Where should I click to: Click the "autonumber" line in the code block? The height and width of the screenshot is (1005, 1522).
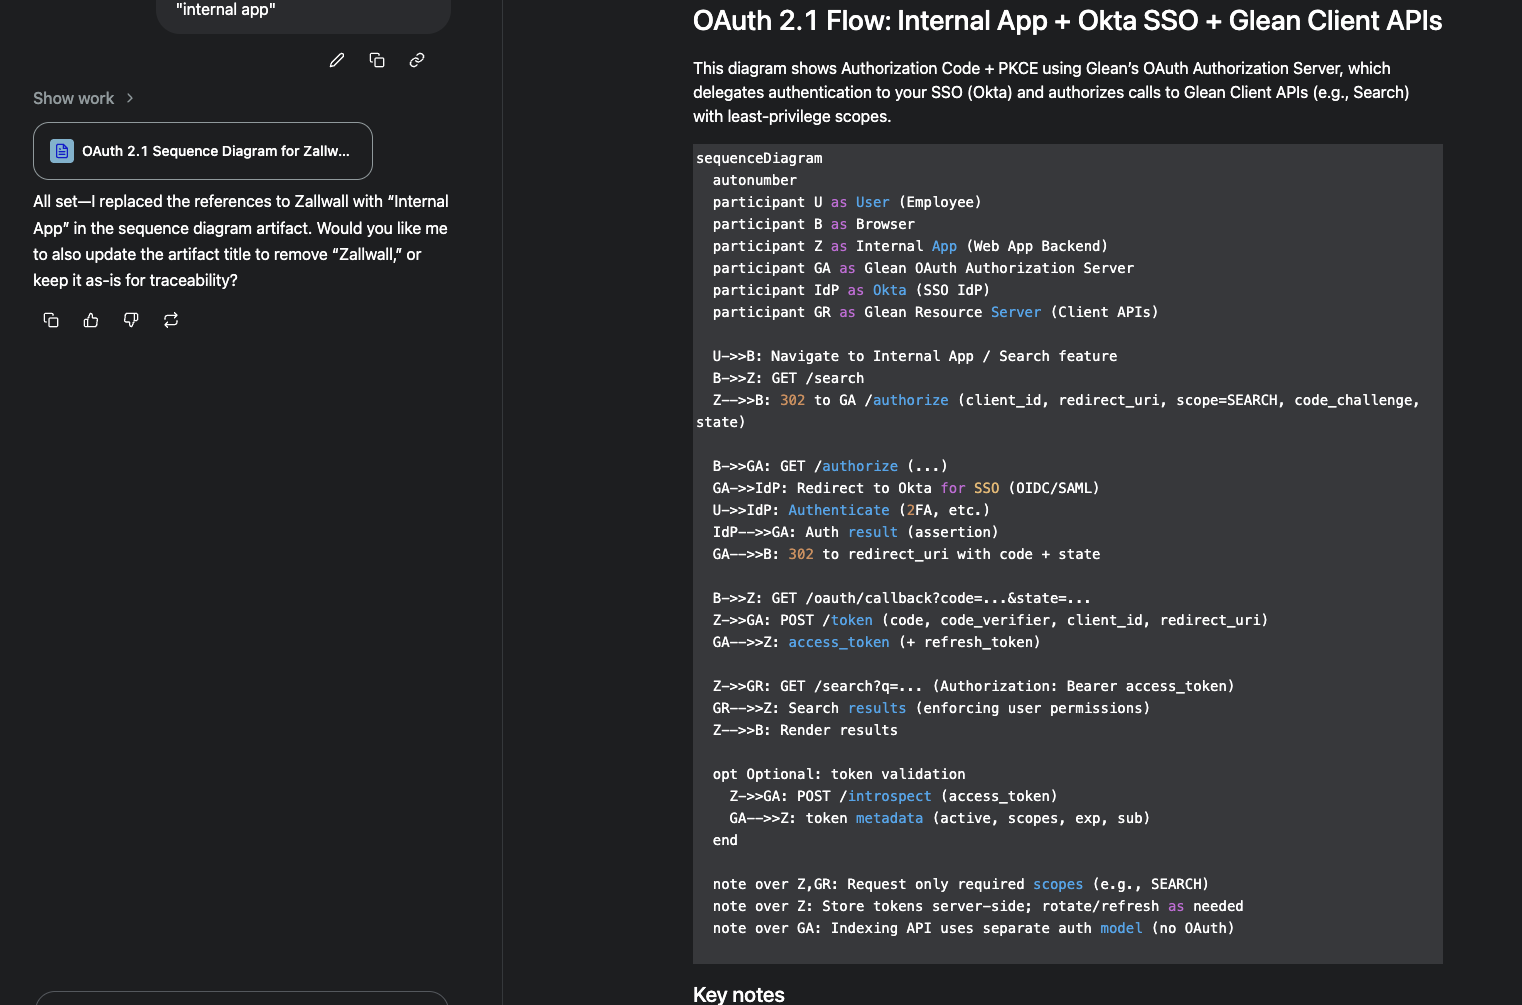pos(755,180)
